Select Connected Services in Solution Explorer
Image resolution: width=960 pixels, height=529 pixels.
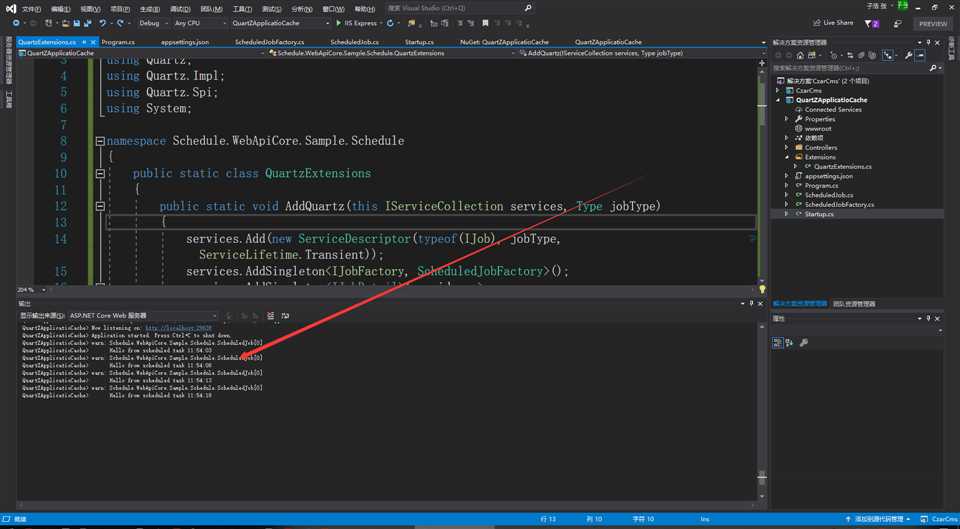pyautogui.click(x=833, y=110)
